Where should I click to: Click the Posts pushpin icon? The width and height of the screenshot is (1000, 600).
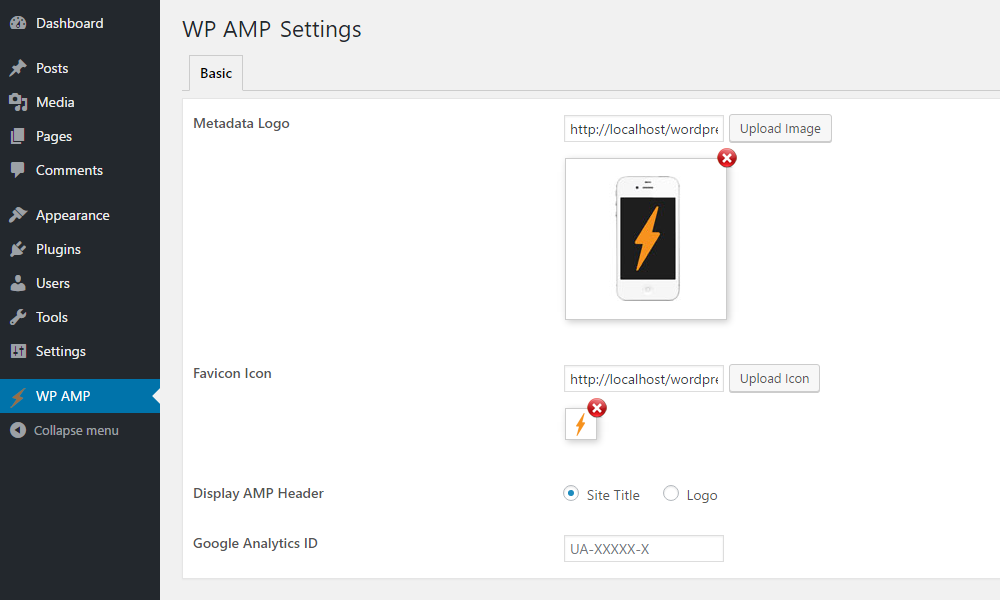(x=18, y=68)
